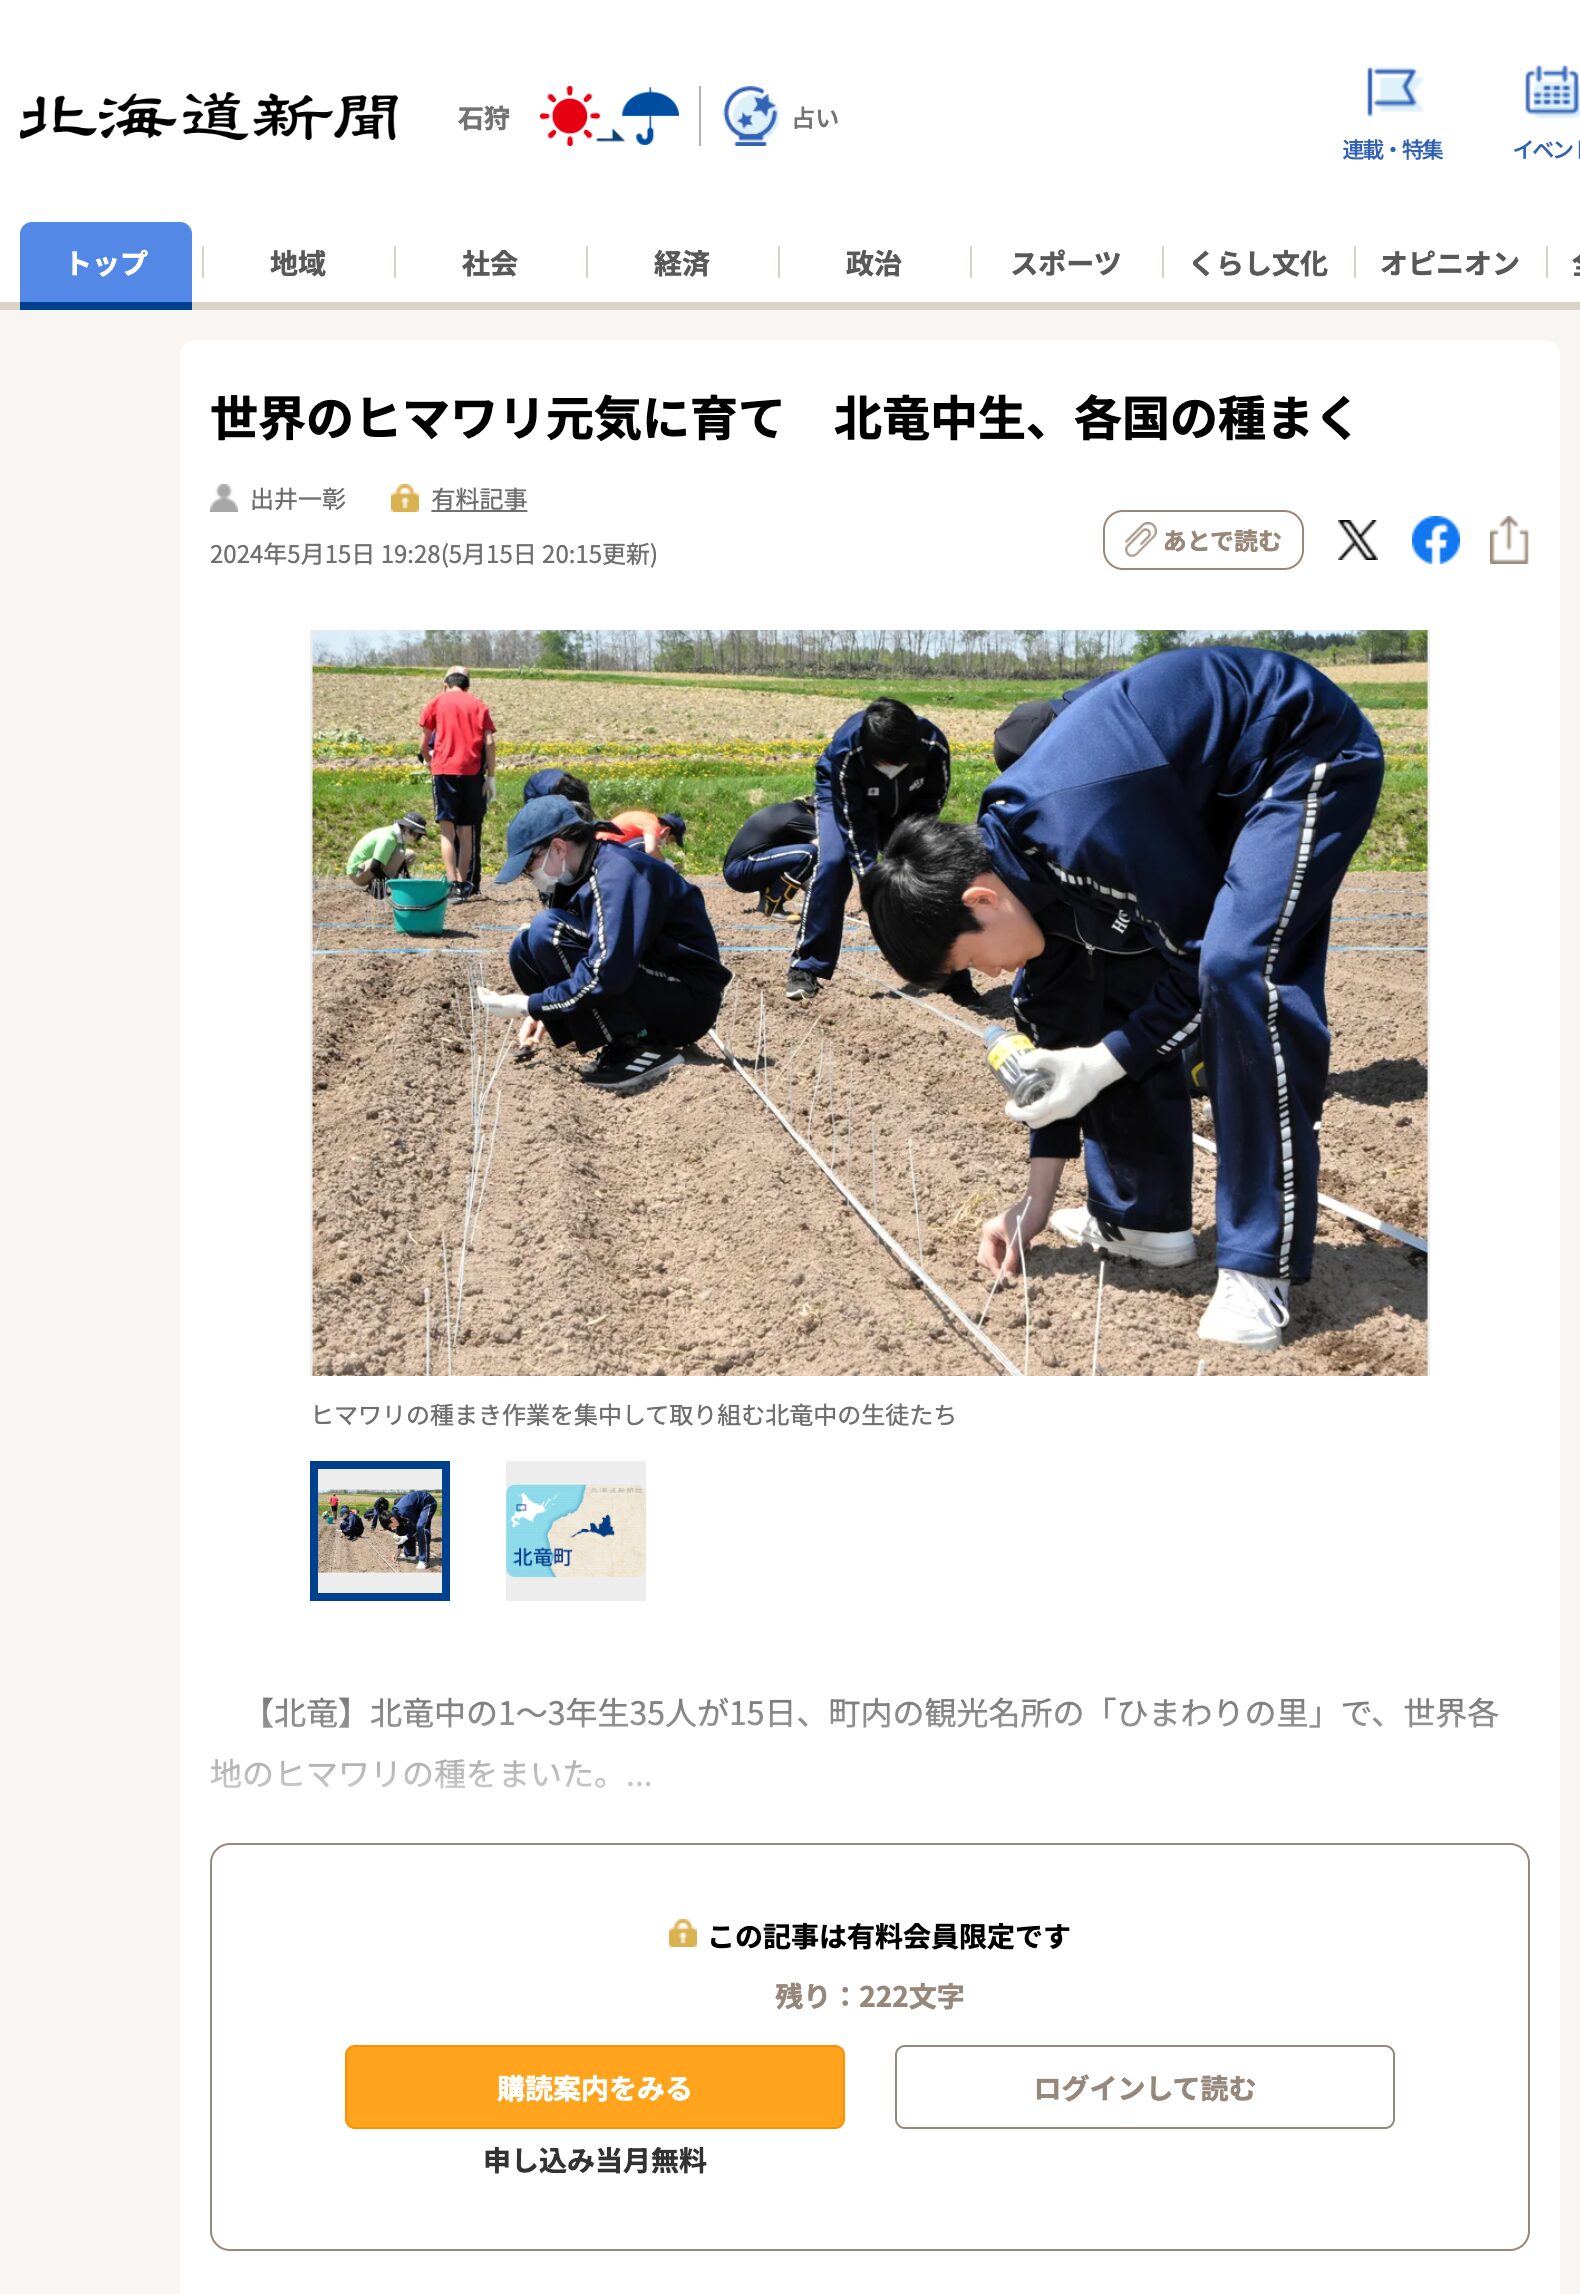Open the 占い fortune crystal ball icon

[x=750, y=116]
